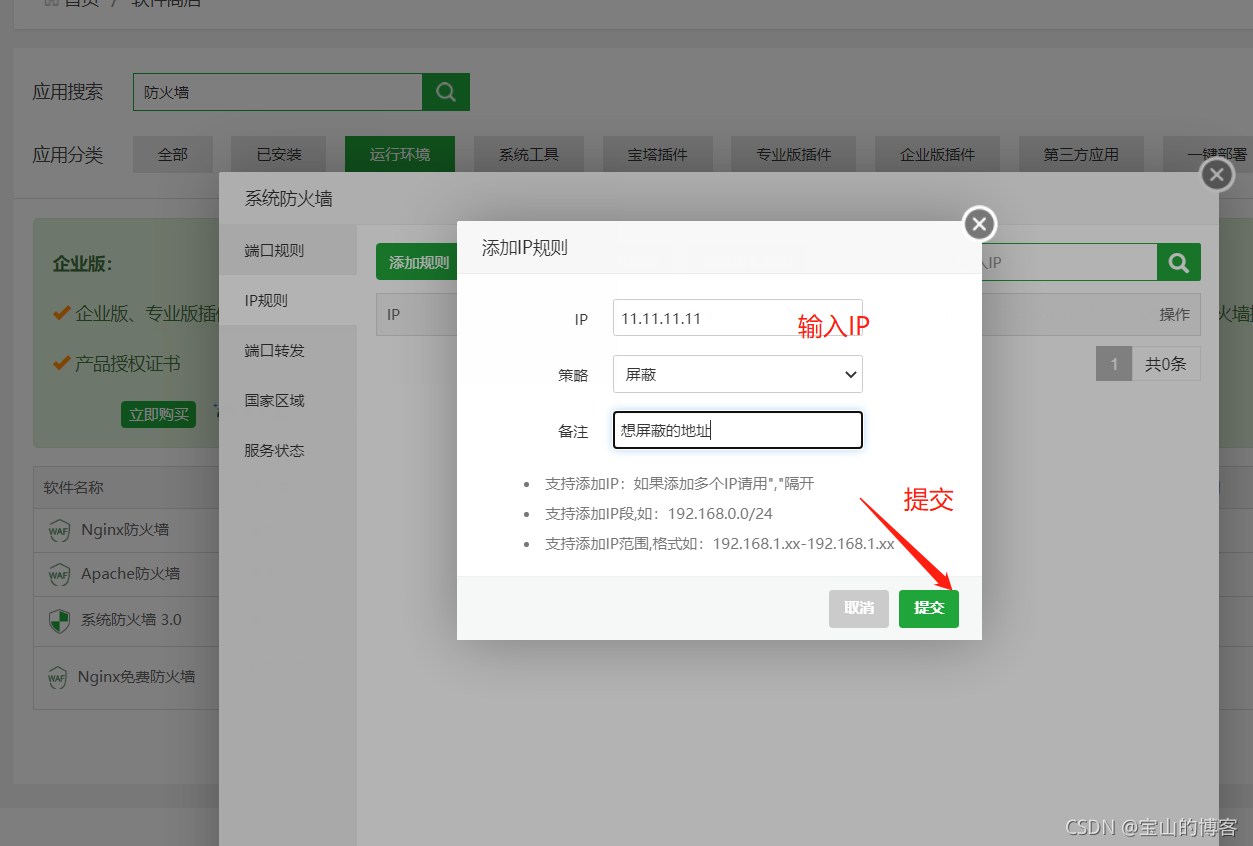The height and width of the screenshot is (846, 1253).
Task: Click the 添加规则 green button
Action: pyautogui.click(x=418, y=262)
